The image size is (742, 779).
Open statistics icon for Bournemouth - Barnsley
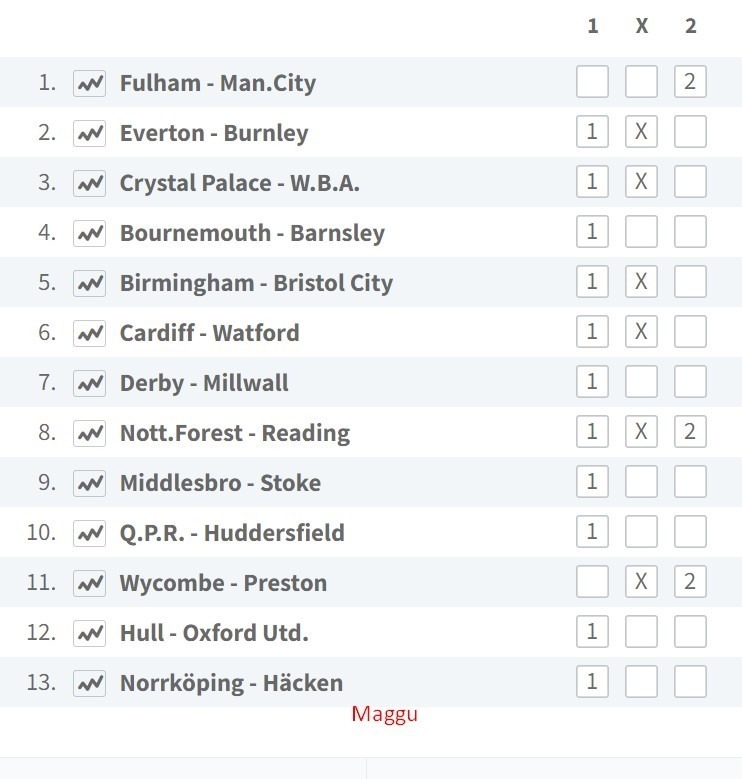tap(89, 233)
